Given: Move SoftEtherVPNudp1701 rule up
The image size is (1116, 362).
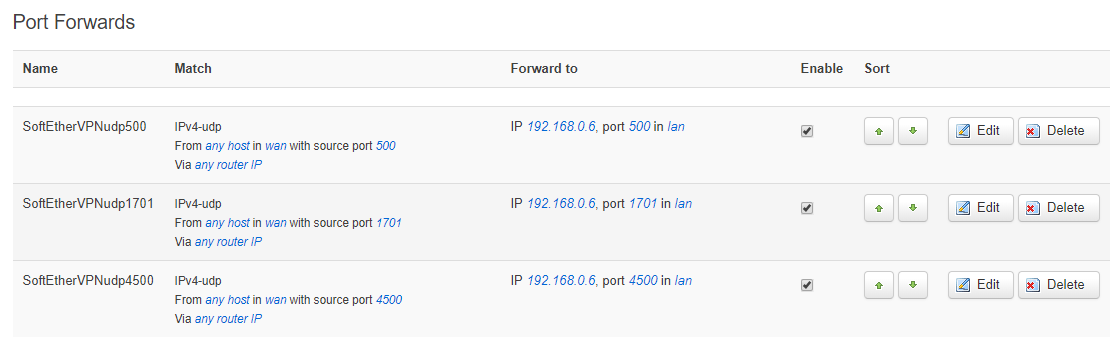Looking at the screenshot, I should (x=879, y=208).
